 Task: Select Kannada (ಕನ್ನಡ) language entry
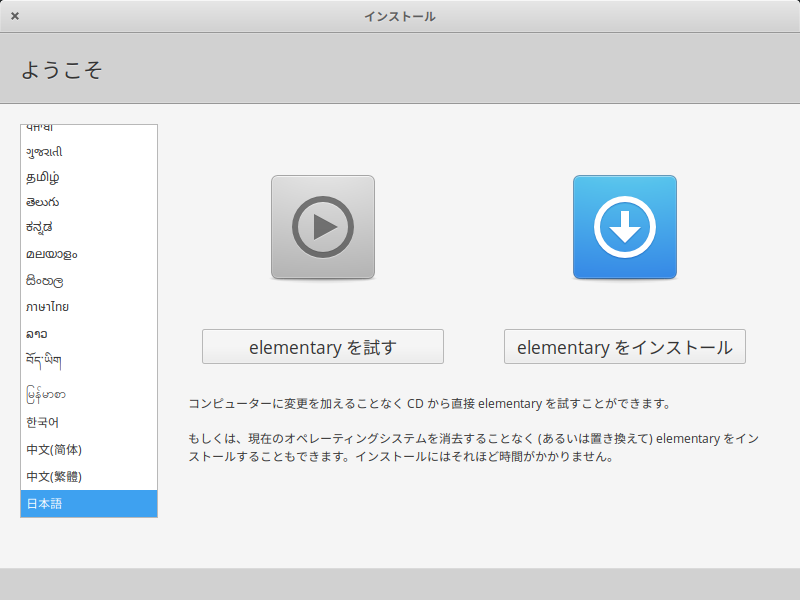(x=89, y=228)
